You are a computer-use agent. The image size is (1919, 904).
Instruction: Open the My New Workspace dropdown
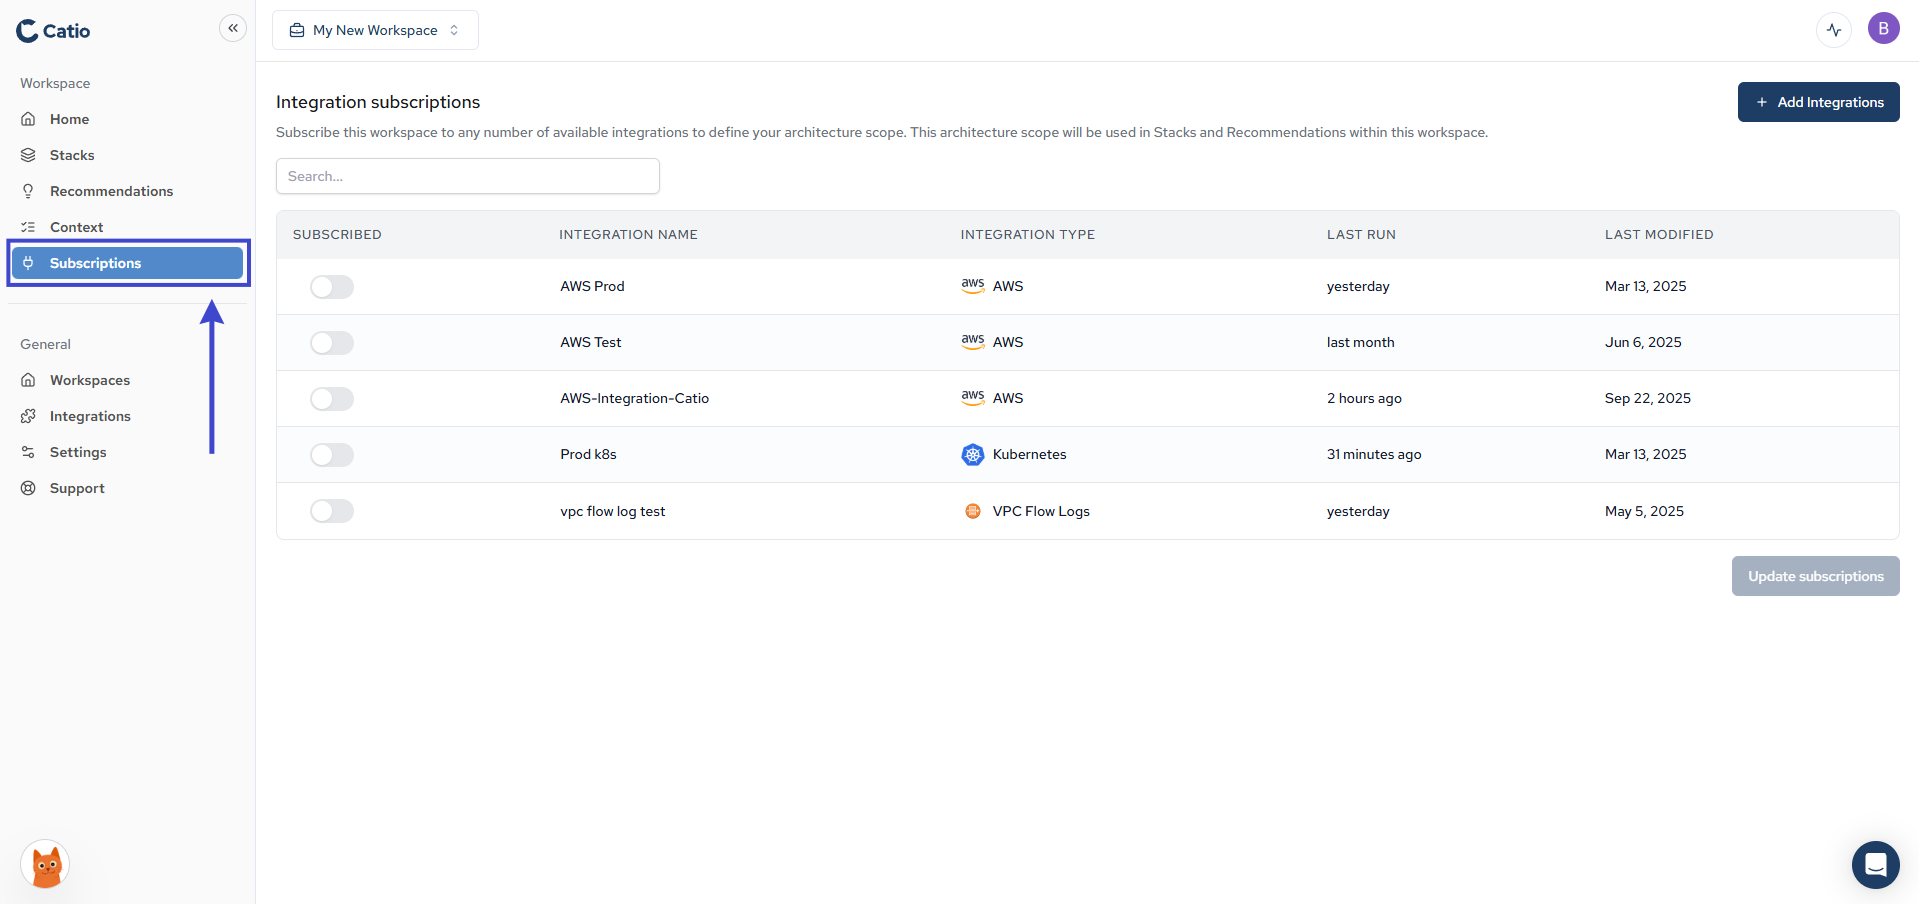pos(375,29)
